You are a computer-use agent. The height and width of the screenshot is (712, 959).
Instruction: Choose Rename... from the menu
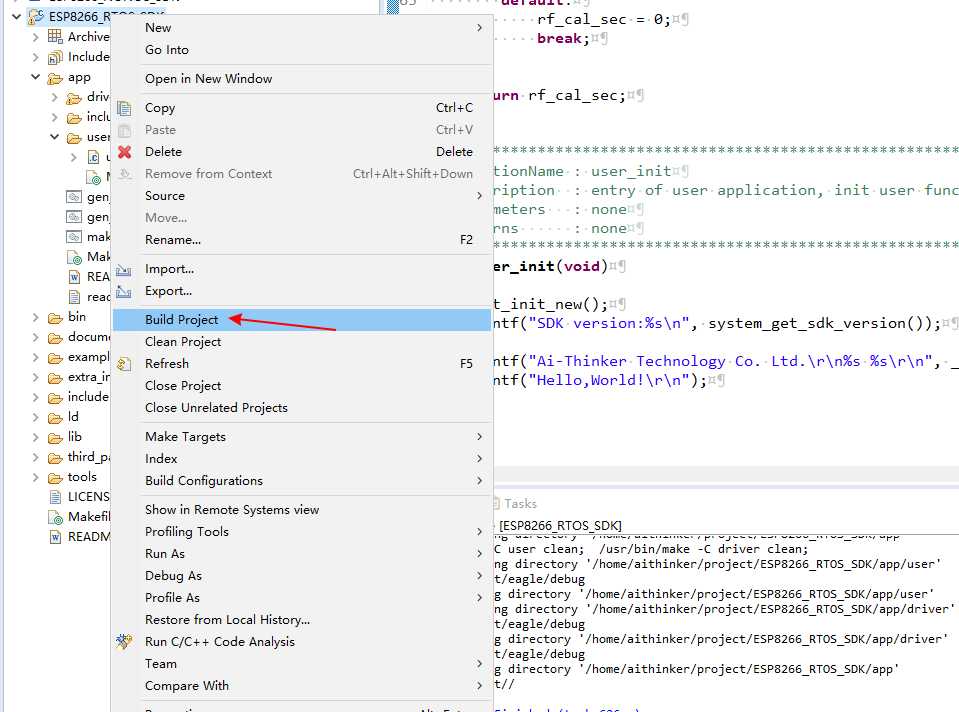[x=302, y=240]
